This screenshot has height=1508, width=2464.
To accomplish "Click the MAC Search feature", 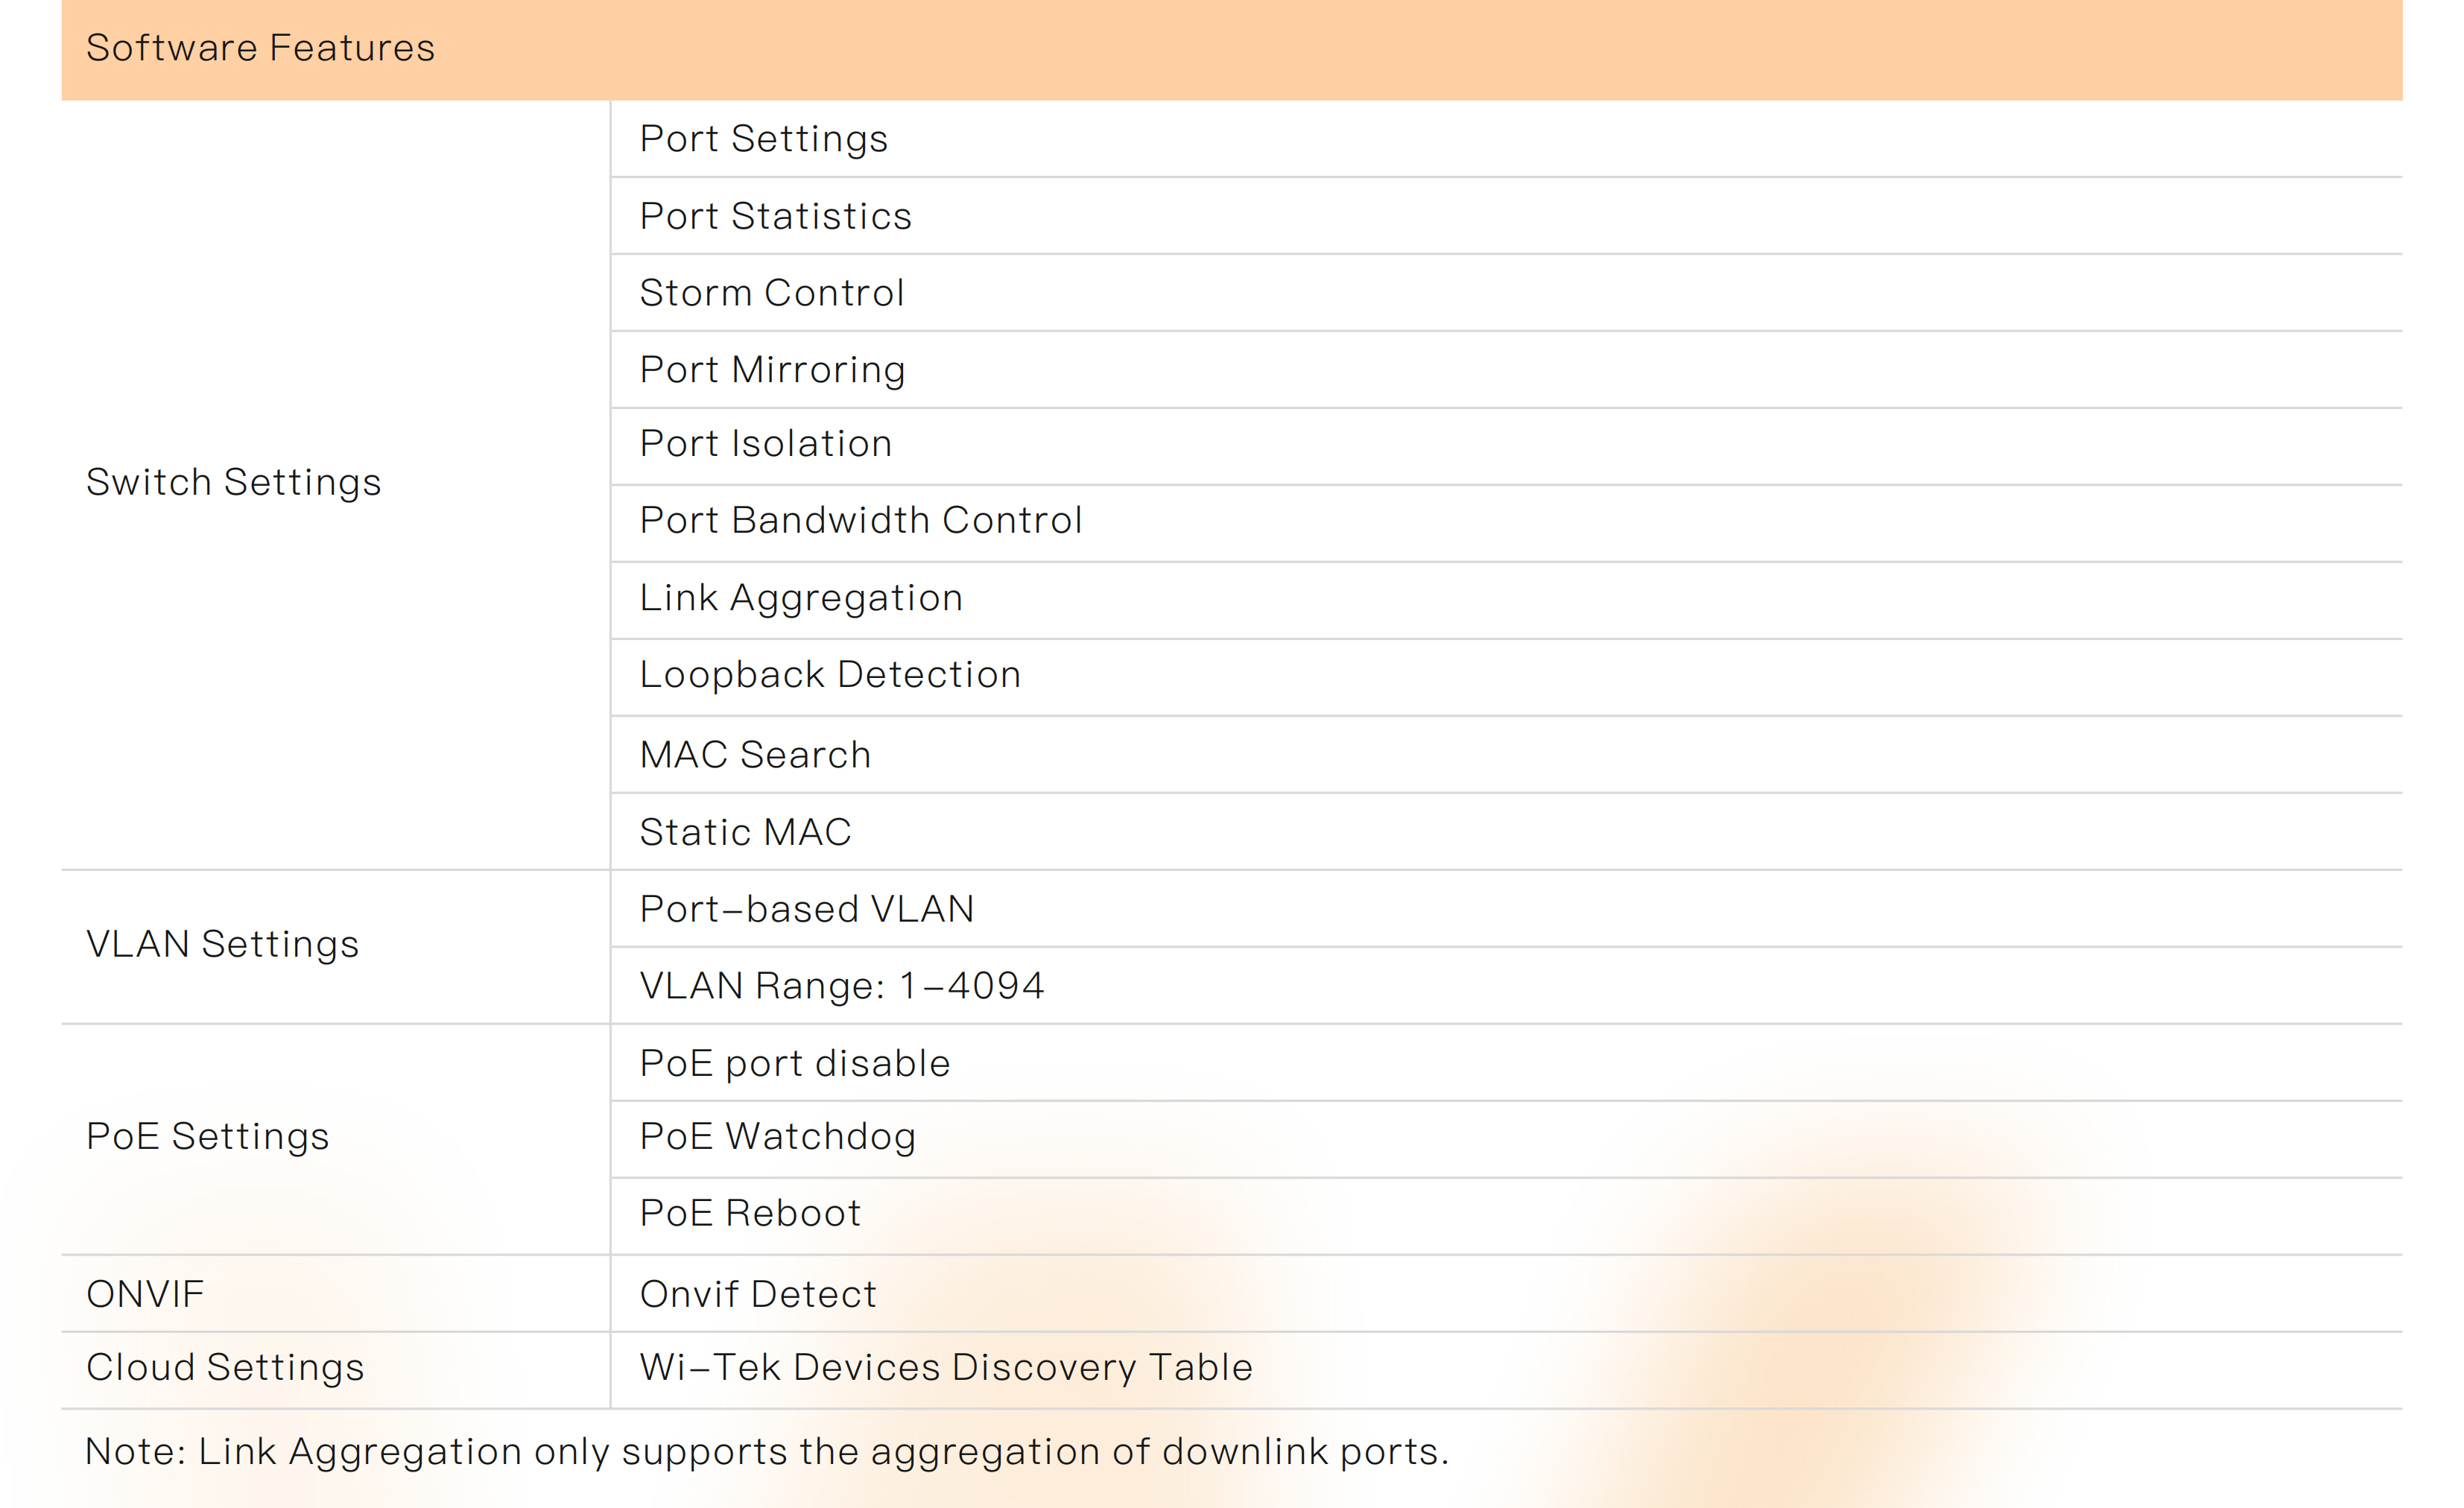I will (x=755, y=755).
